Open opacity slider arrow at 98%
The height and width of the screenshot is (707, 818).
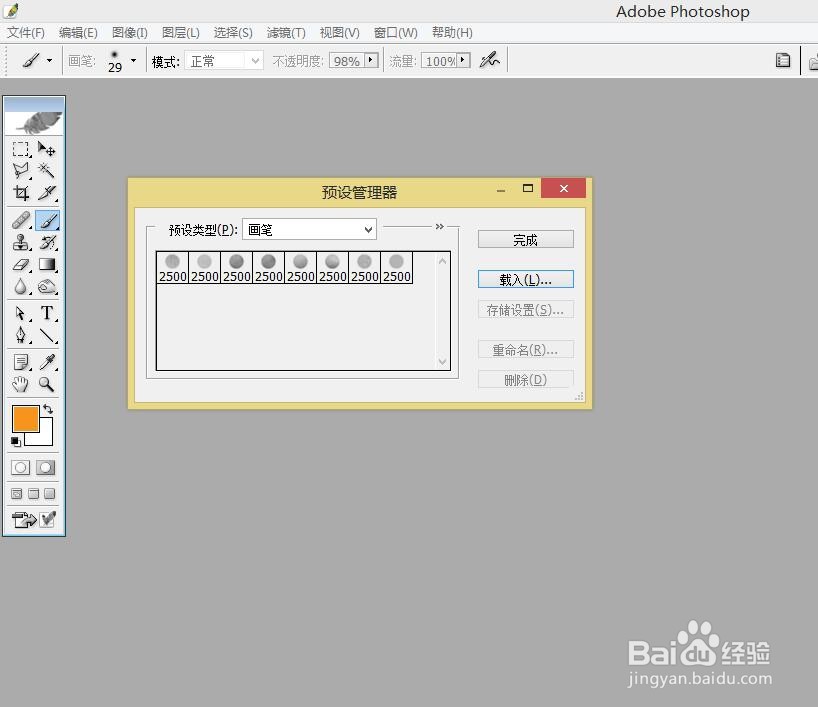370,60
